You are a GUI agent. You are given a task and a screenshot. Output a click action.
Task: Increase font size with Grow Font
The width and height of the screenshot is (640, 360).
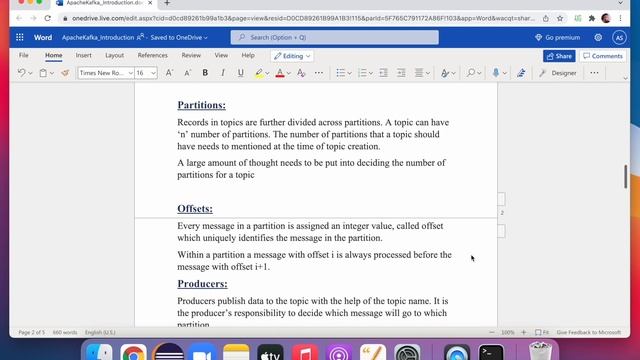point(169,73)
